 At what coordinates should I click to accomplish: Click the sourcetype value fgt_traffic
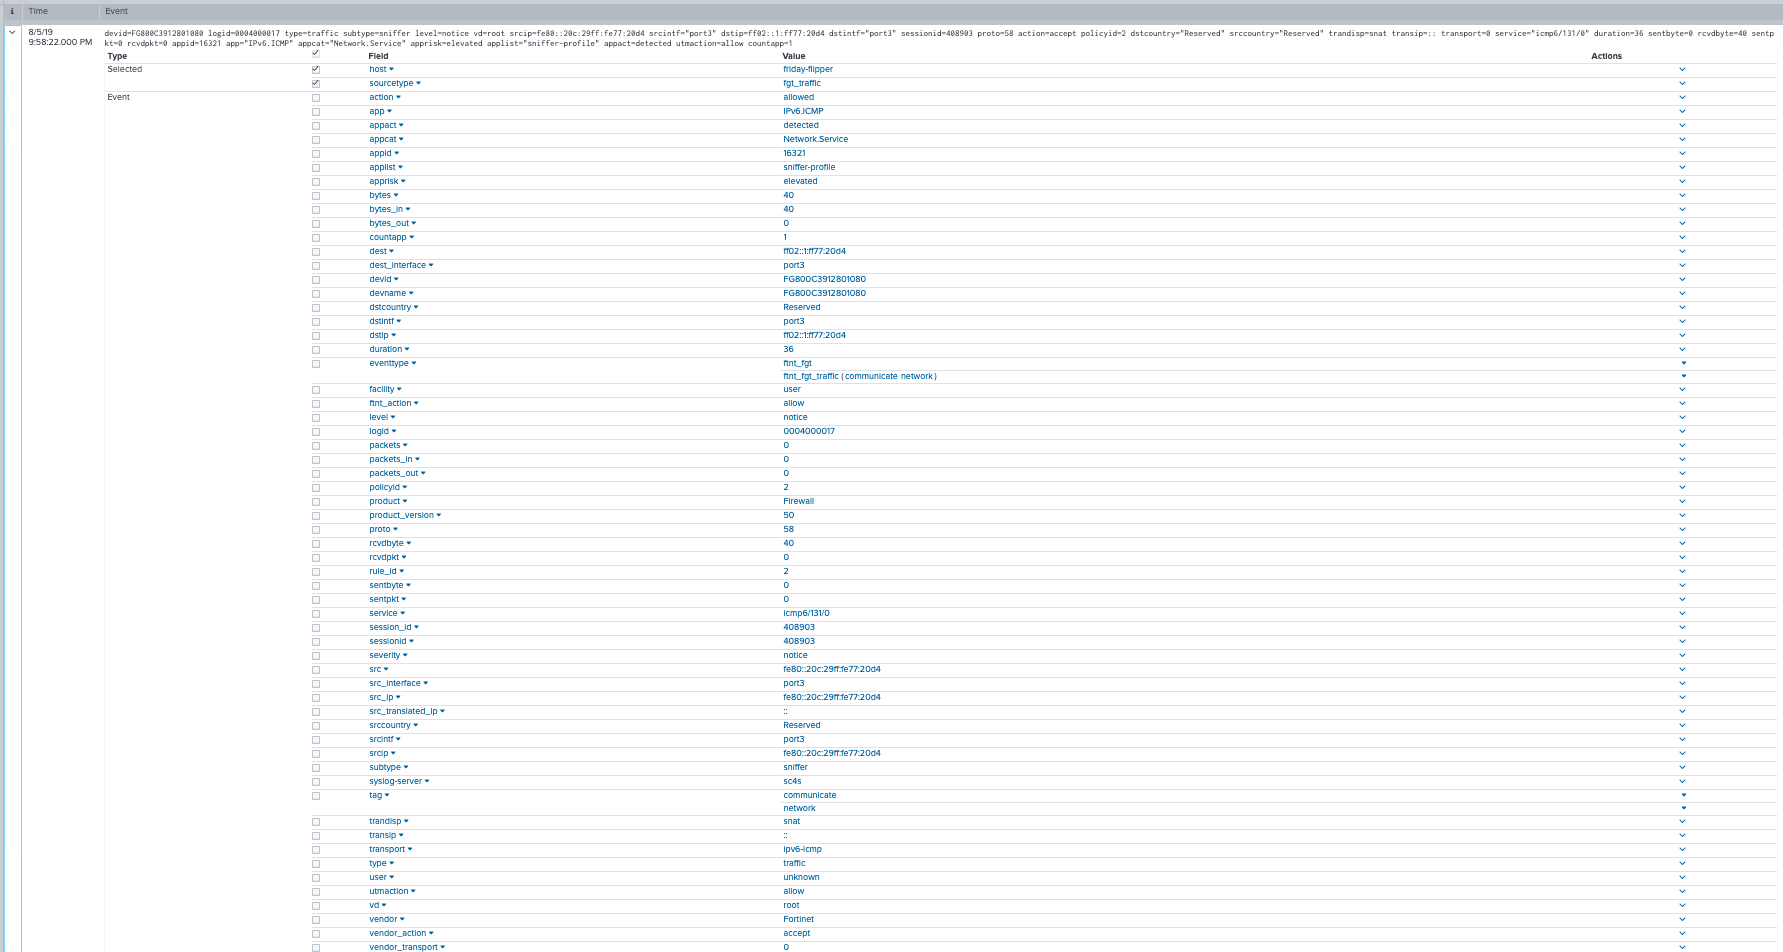click(802, 83)
